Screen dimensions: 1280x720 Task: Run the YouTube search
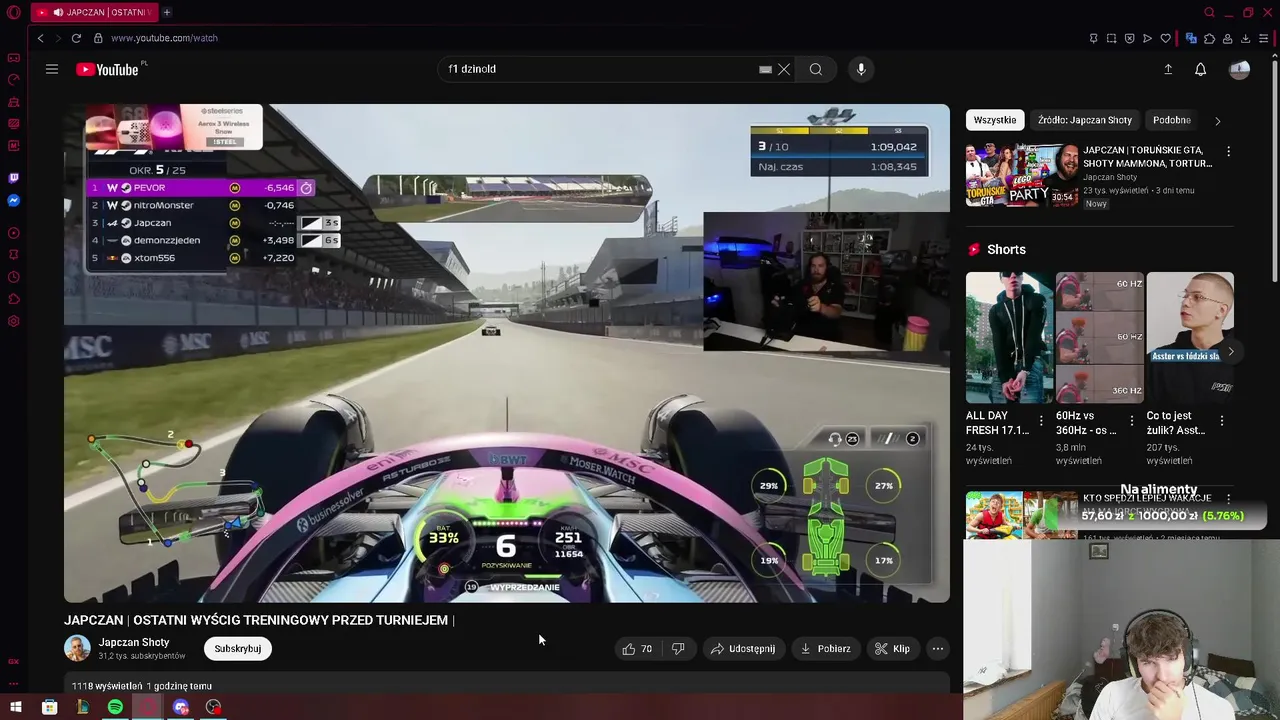(816, 69)
